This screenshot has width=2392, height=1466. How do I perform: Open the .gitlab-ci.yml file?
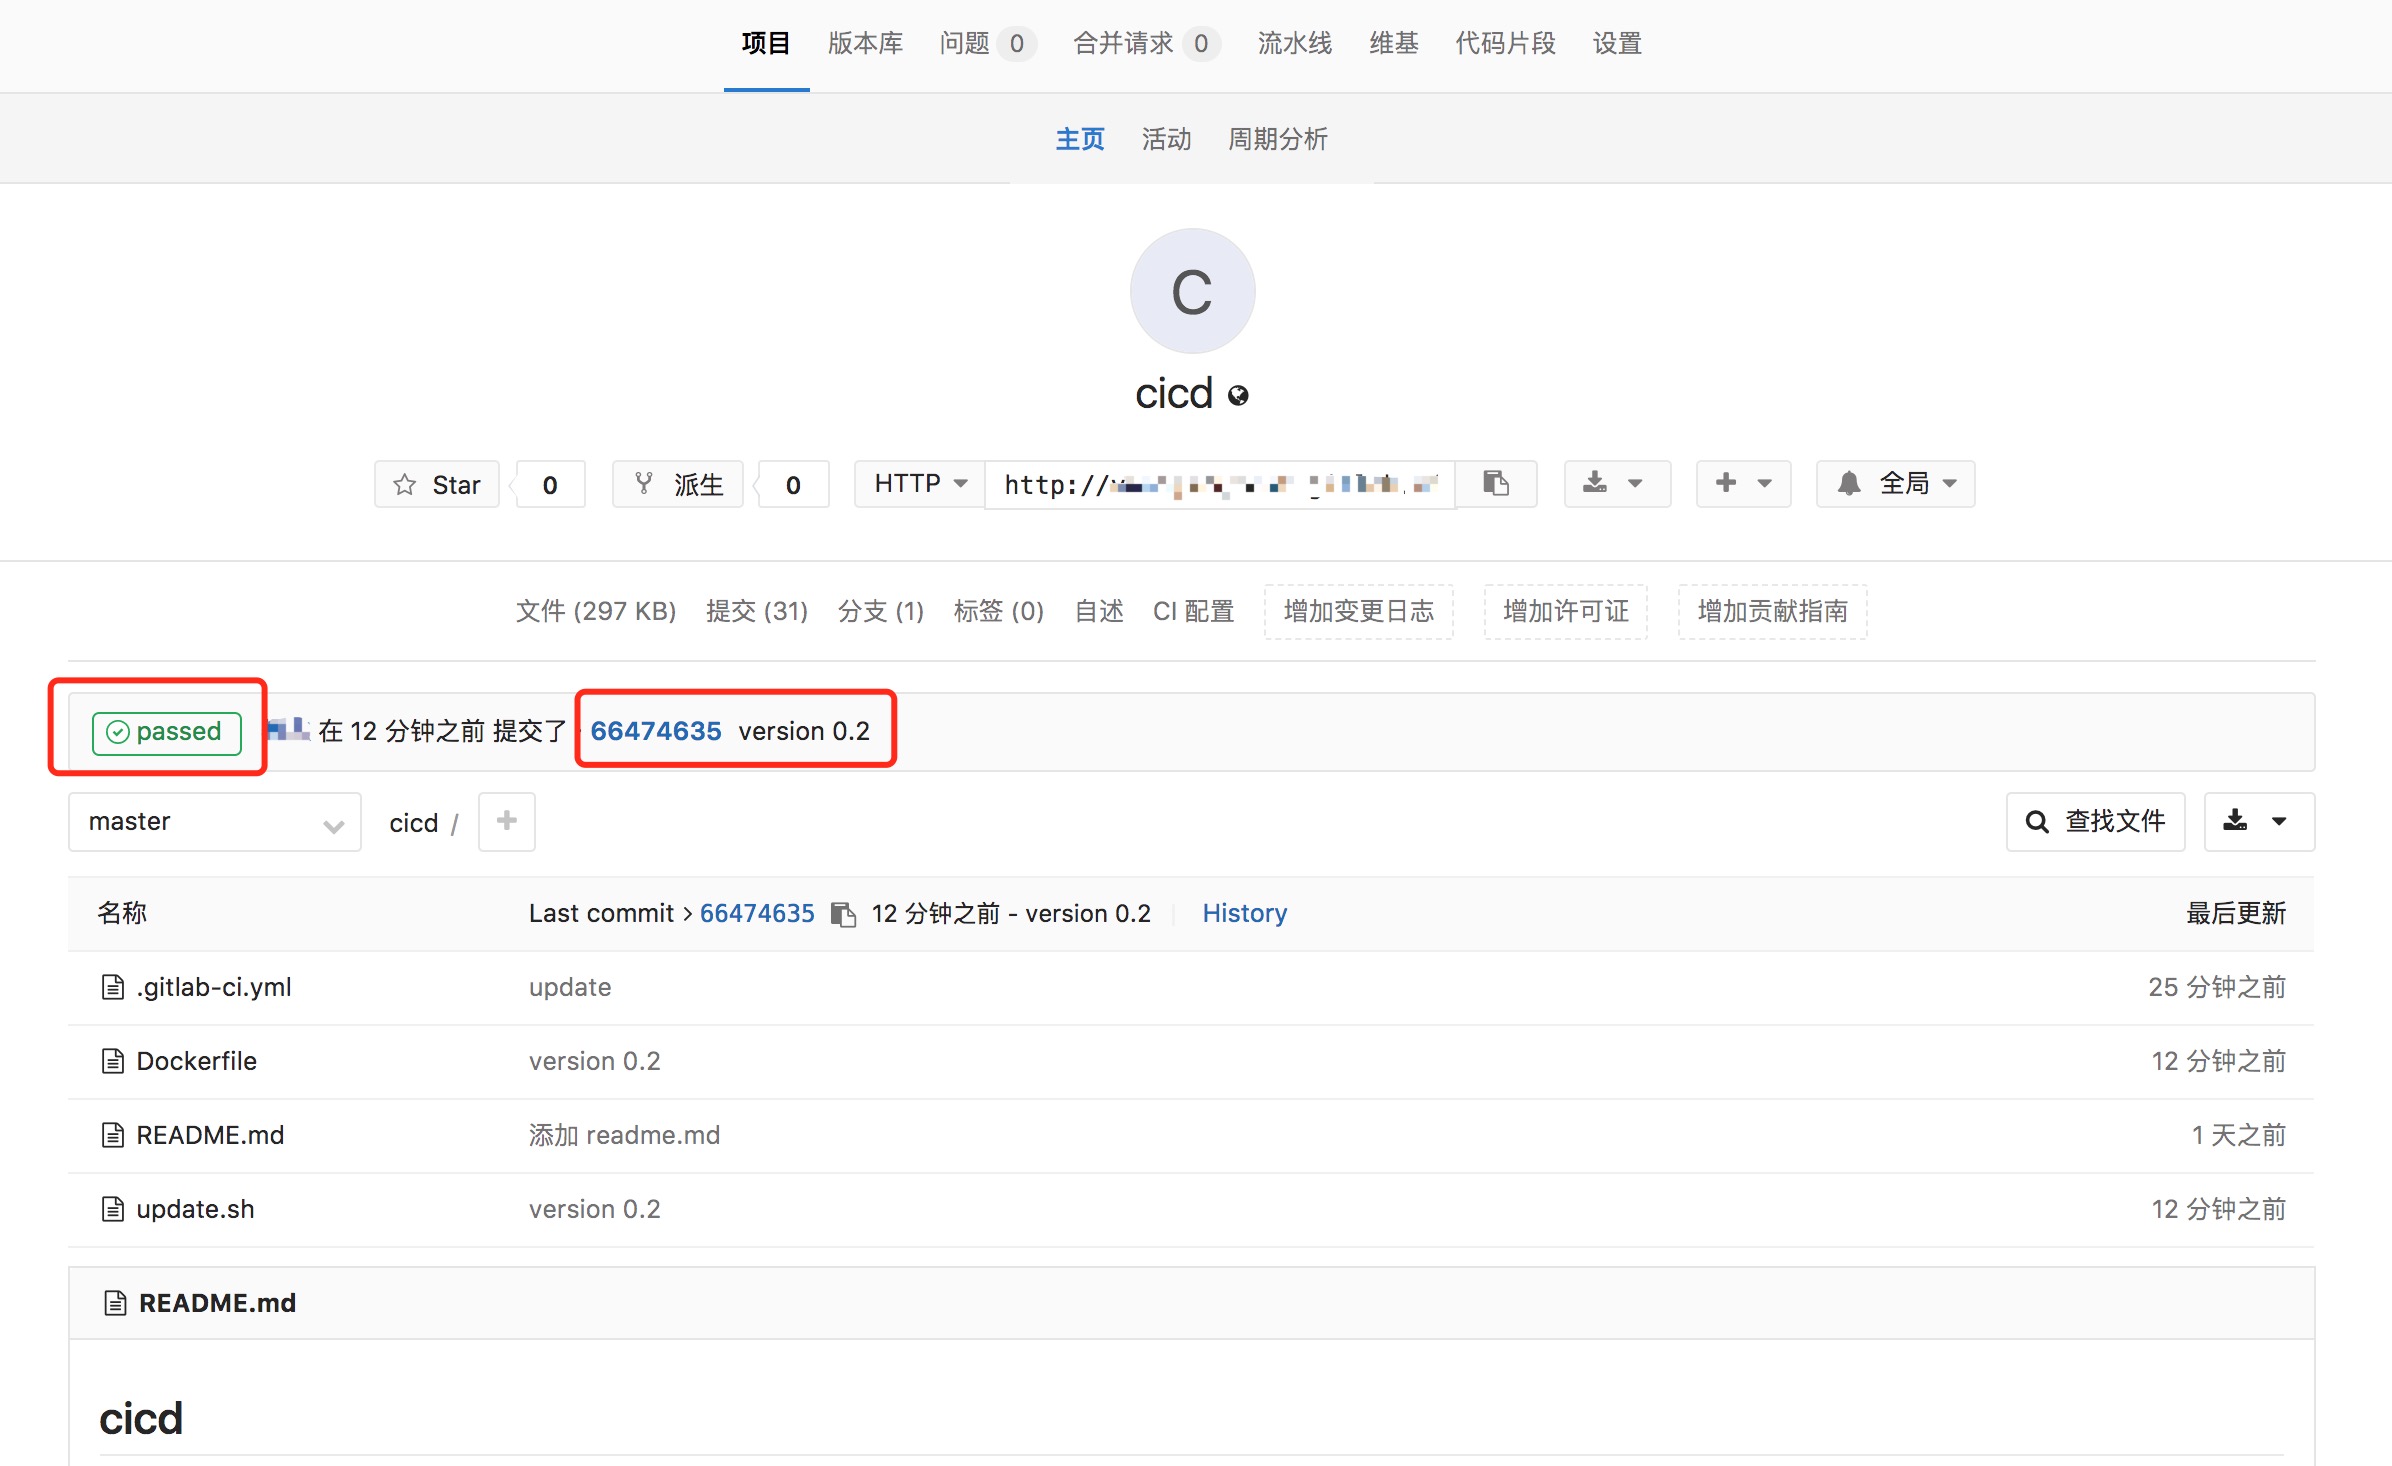213,987
